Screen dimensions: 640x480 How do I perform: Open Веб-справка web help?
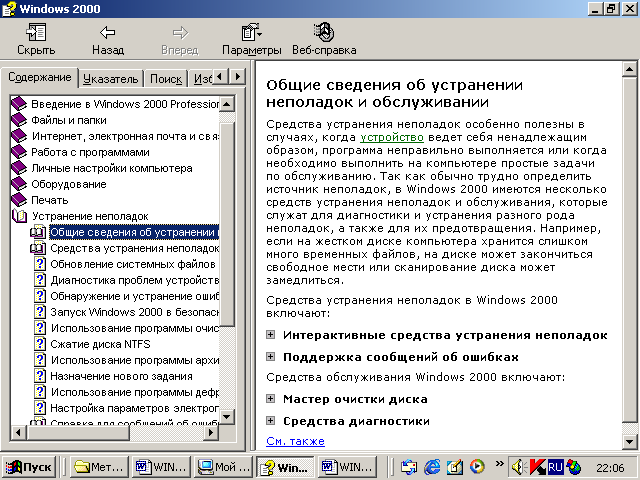[324, 39]
